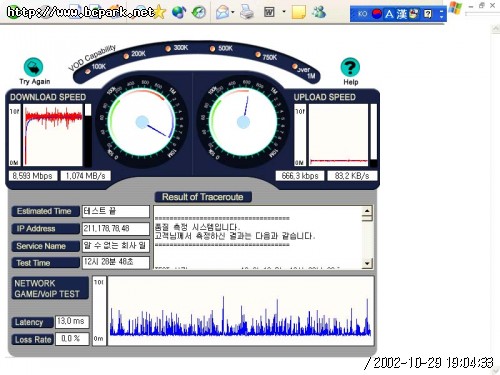Click the Edit with Word icon

pos(269,12)
